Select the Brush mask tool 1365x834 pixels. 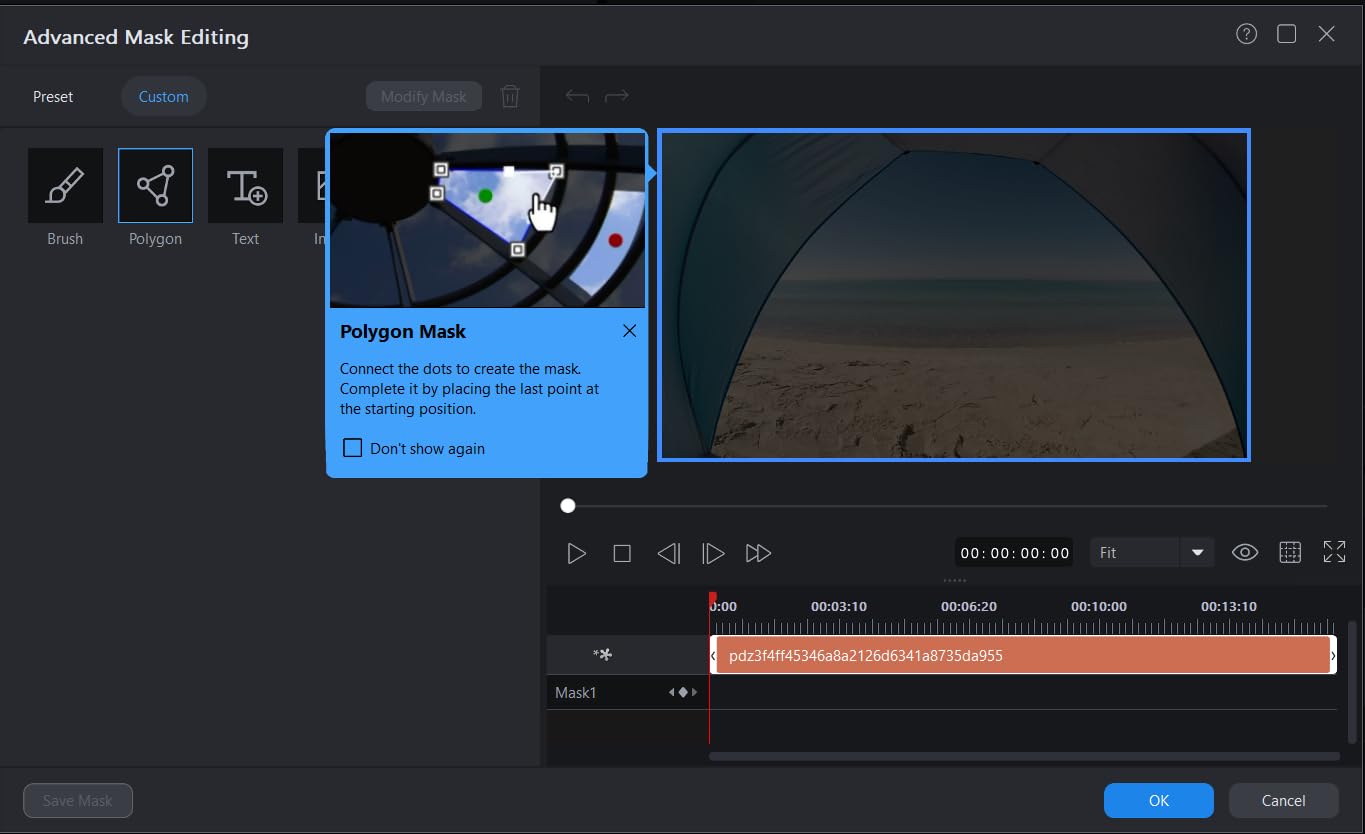pyautogui.click(x=65, y=186)
